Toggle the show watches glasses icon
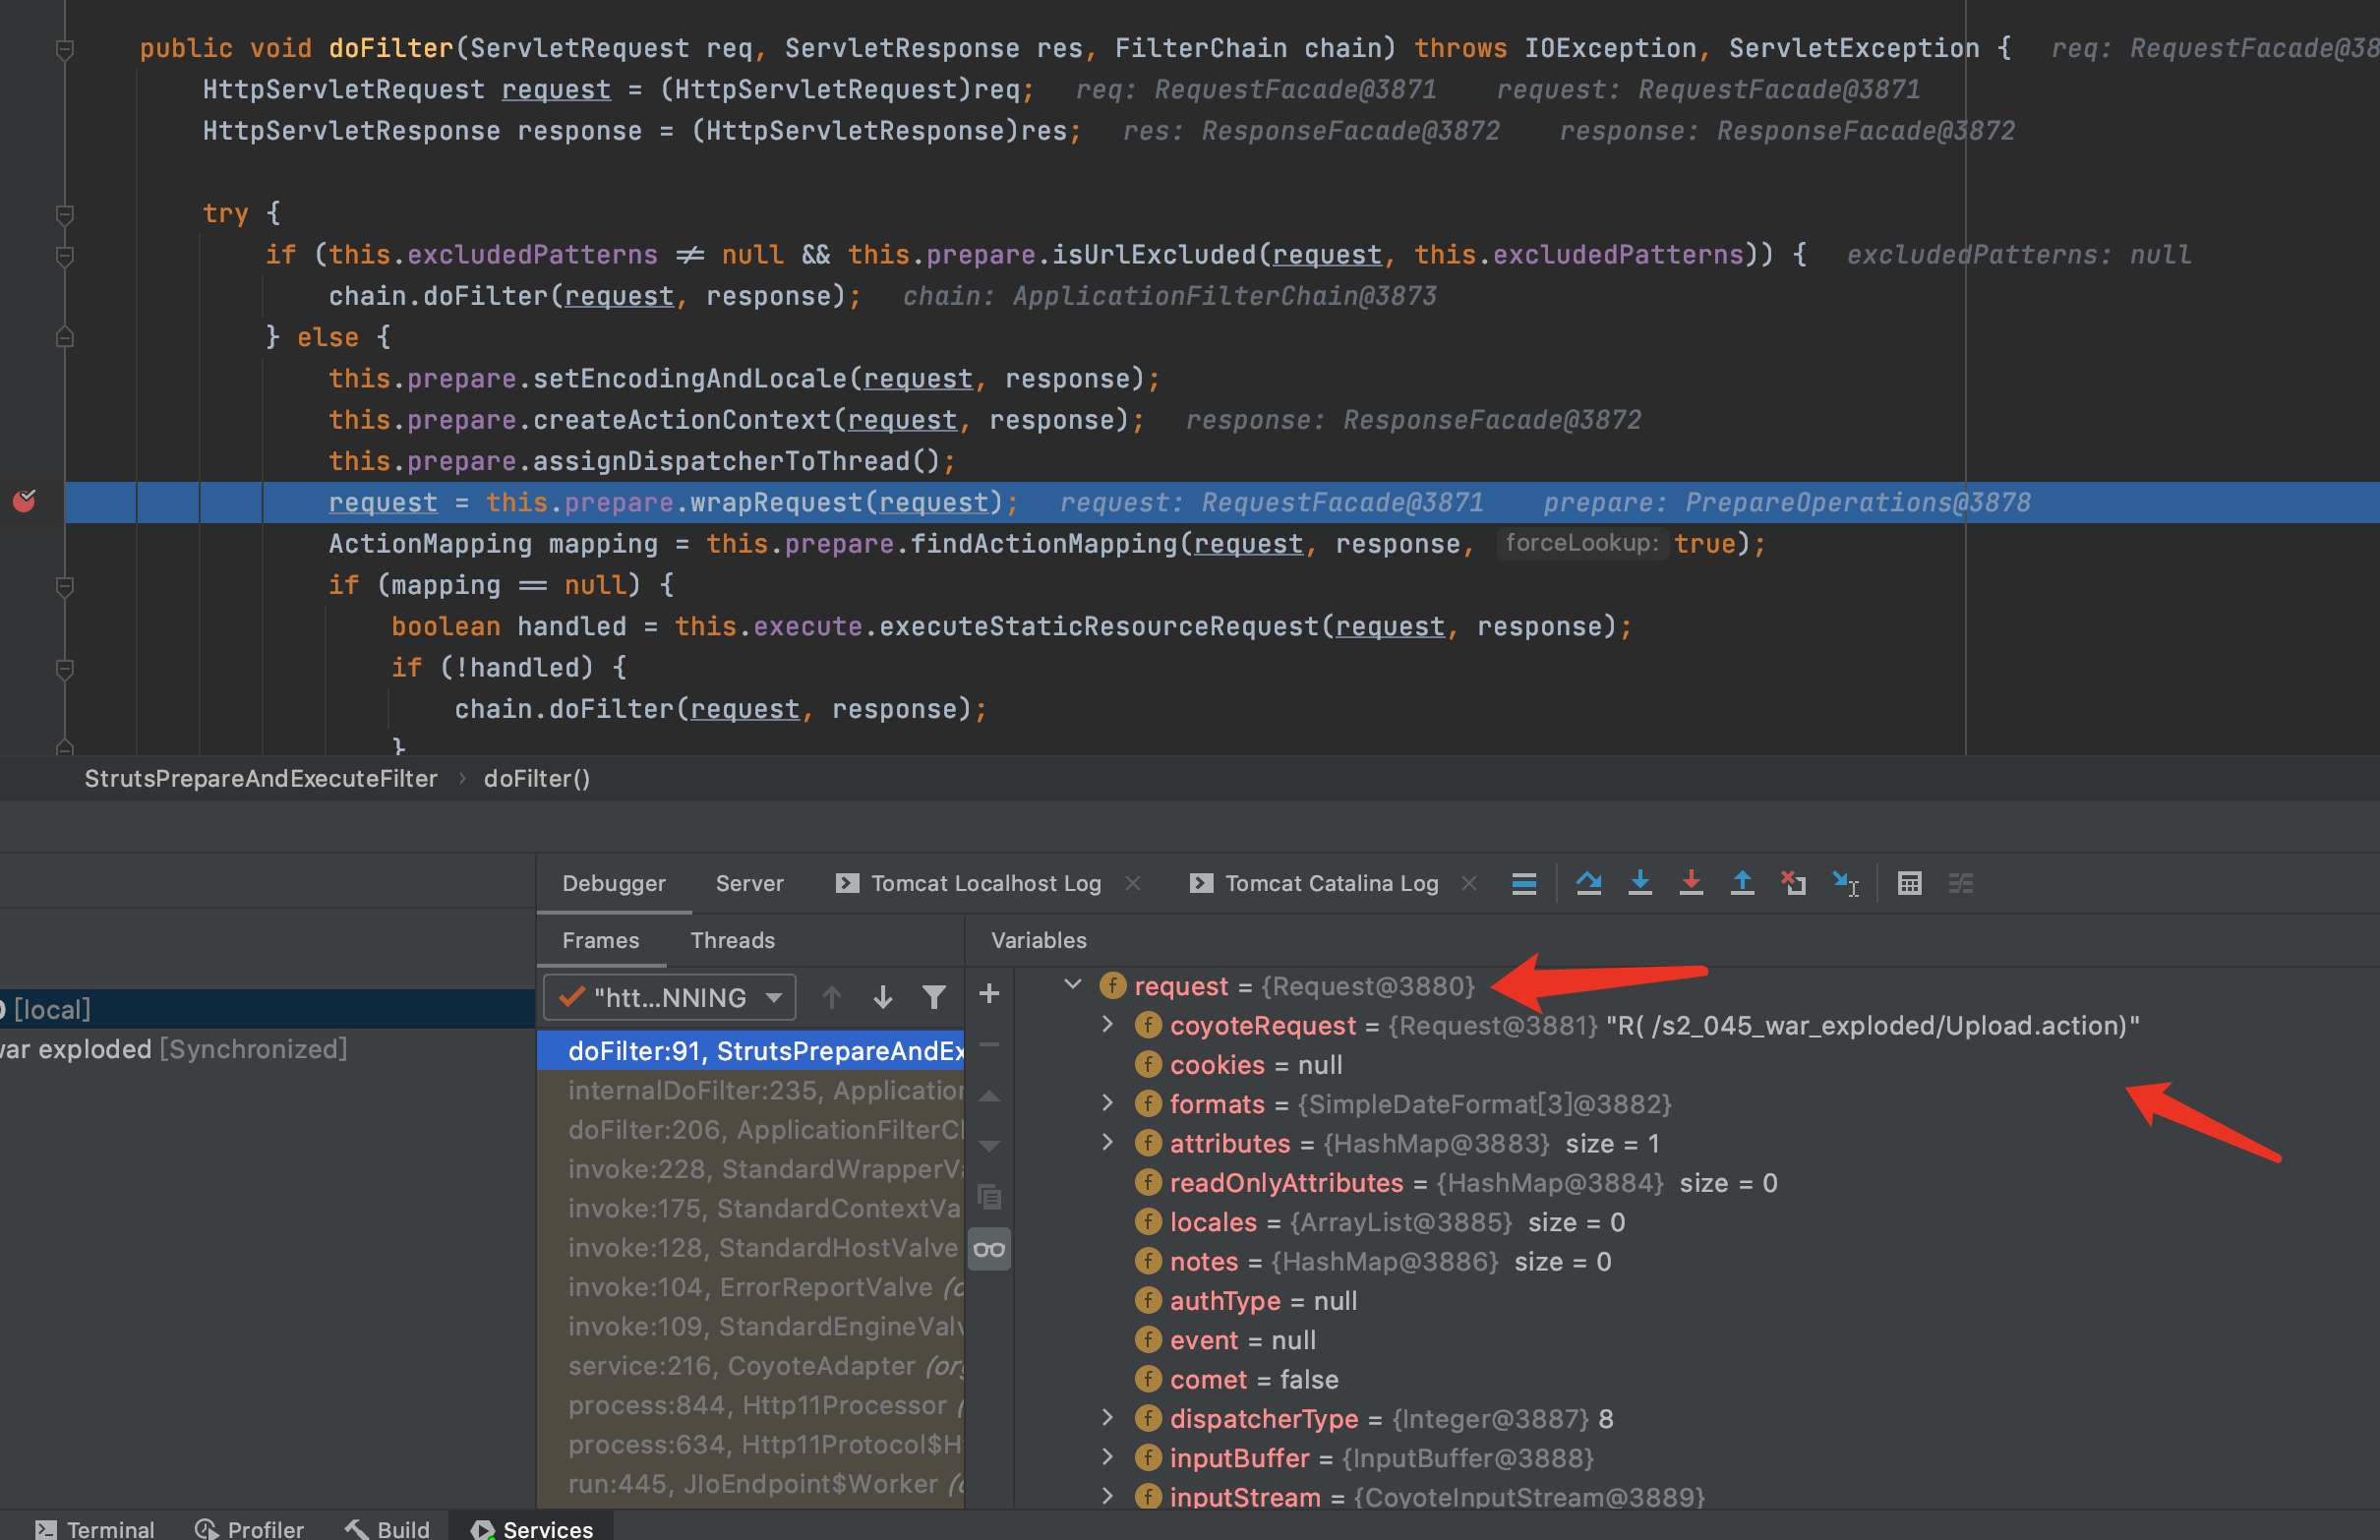 [989, 1249]
